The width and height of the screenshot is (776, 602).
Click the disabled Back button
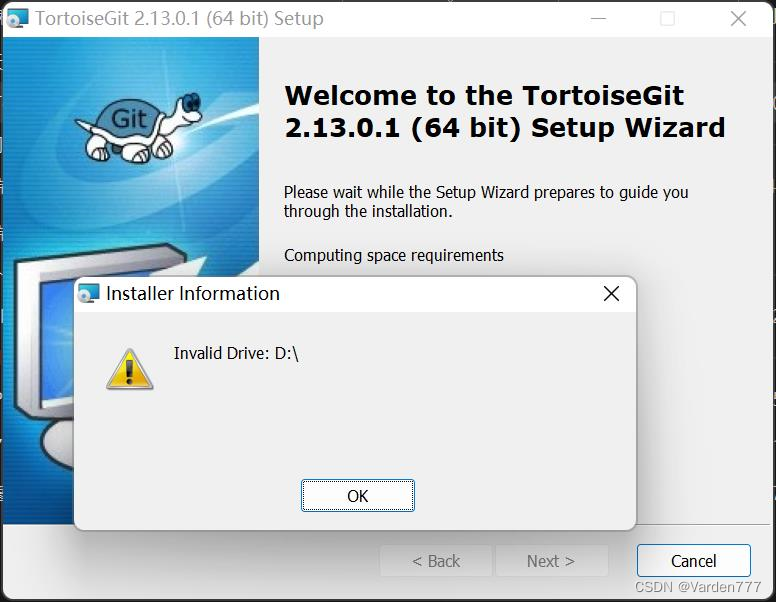[x=436, y=561]
